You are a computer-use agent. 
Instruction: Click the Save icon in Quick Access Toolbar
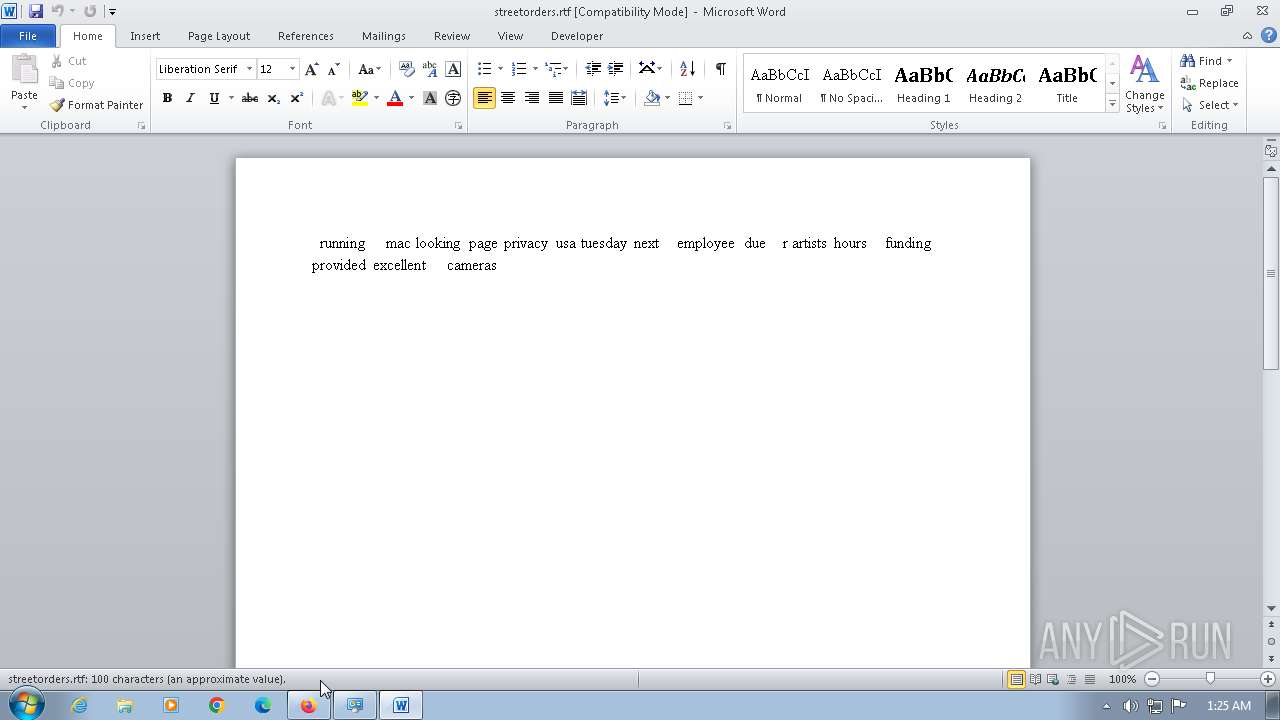click(36, 11)
